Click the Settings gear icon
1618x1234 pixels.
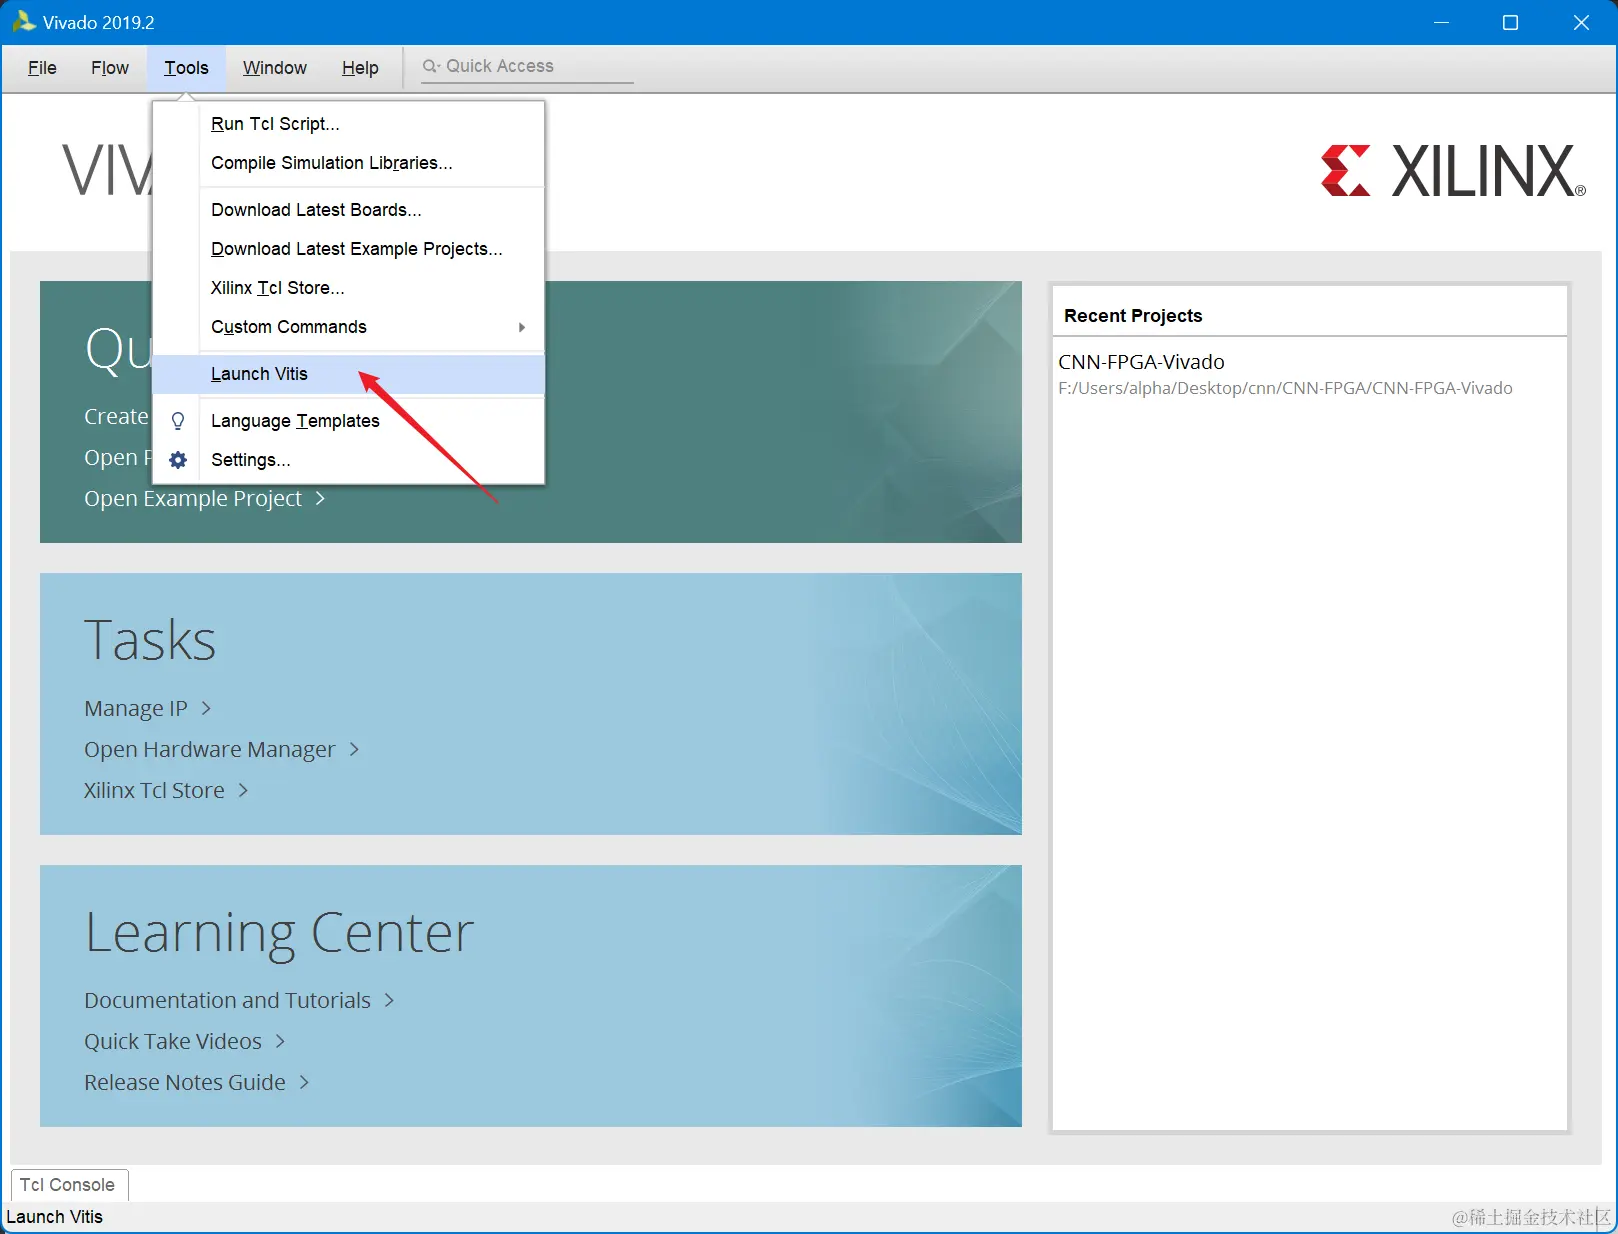point(178,460)
